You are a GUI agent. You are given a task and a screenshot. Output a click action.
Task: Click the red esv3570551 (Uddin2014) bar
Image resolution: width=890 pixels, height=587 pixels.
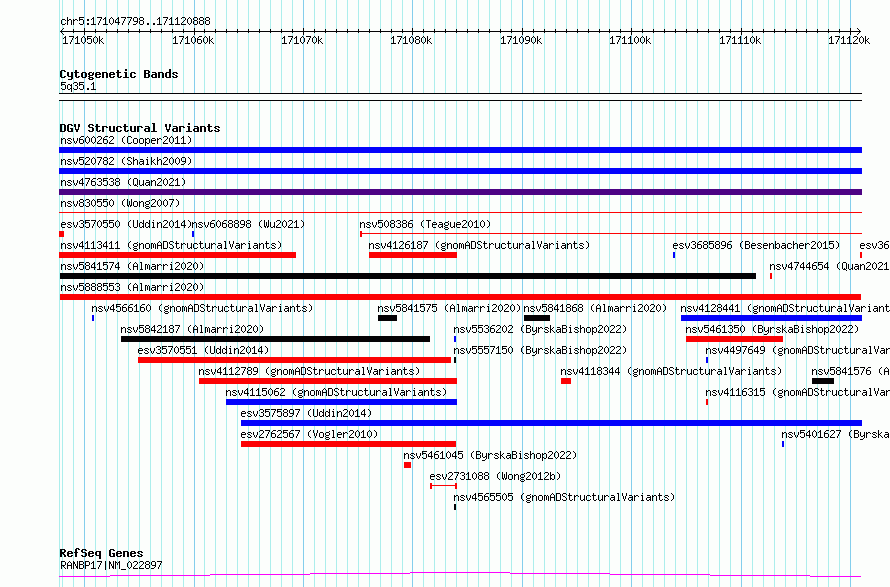pyautogui.click(x=294, y=360)
